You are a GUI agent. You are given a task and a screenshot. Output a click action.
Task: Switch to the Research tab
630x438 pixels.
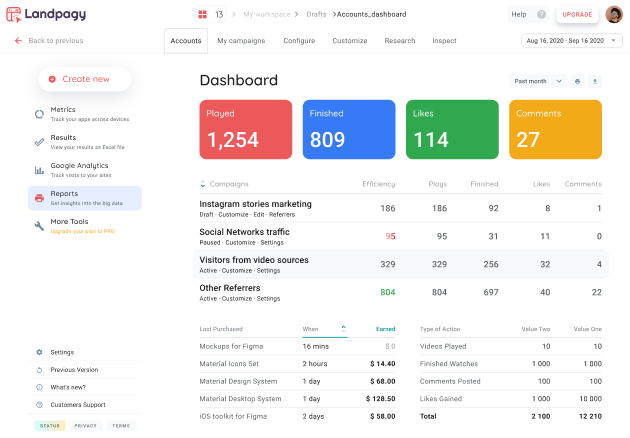(400, 41)
